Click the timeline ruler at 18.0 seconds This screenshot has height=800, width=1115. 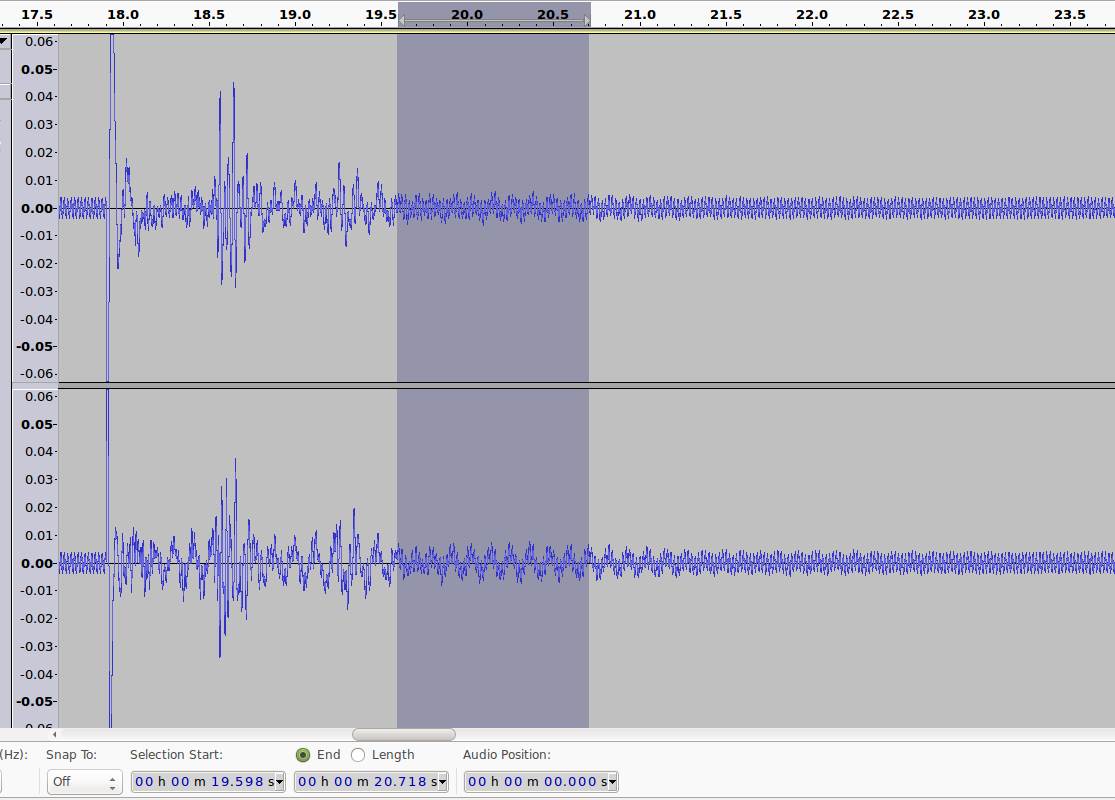(123, 15)
